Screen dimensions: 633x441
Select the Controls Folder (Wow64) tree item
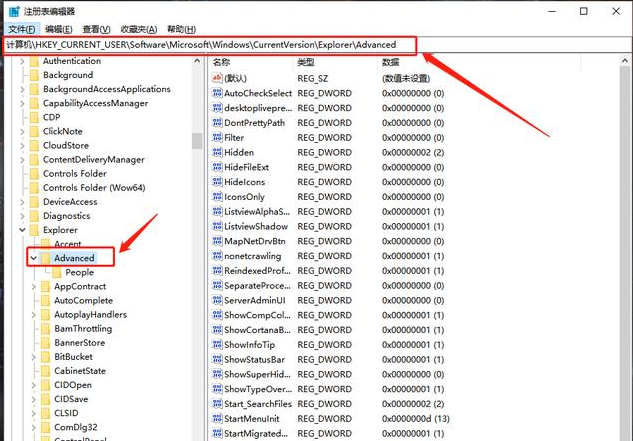94,188
